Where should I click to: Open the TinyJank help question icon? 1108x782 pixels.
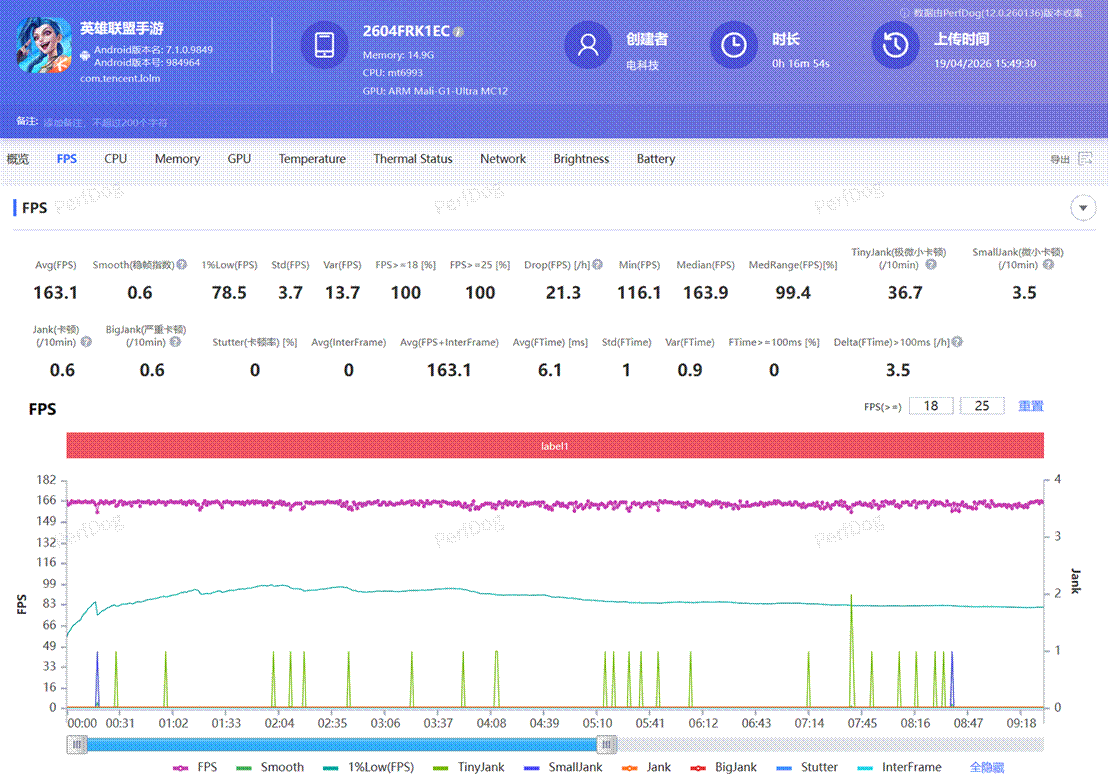(930, 265)
